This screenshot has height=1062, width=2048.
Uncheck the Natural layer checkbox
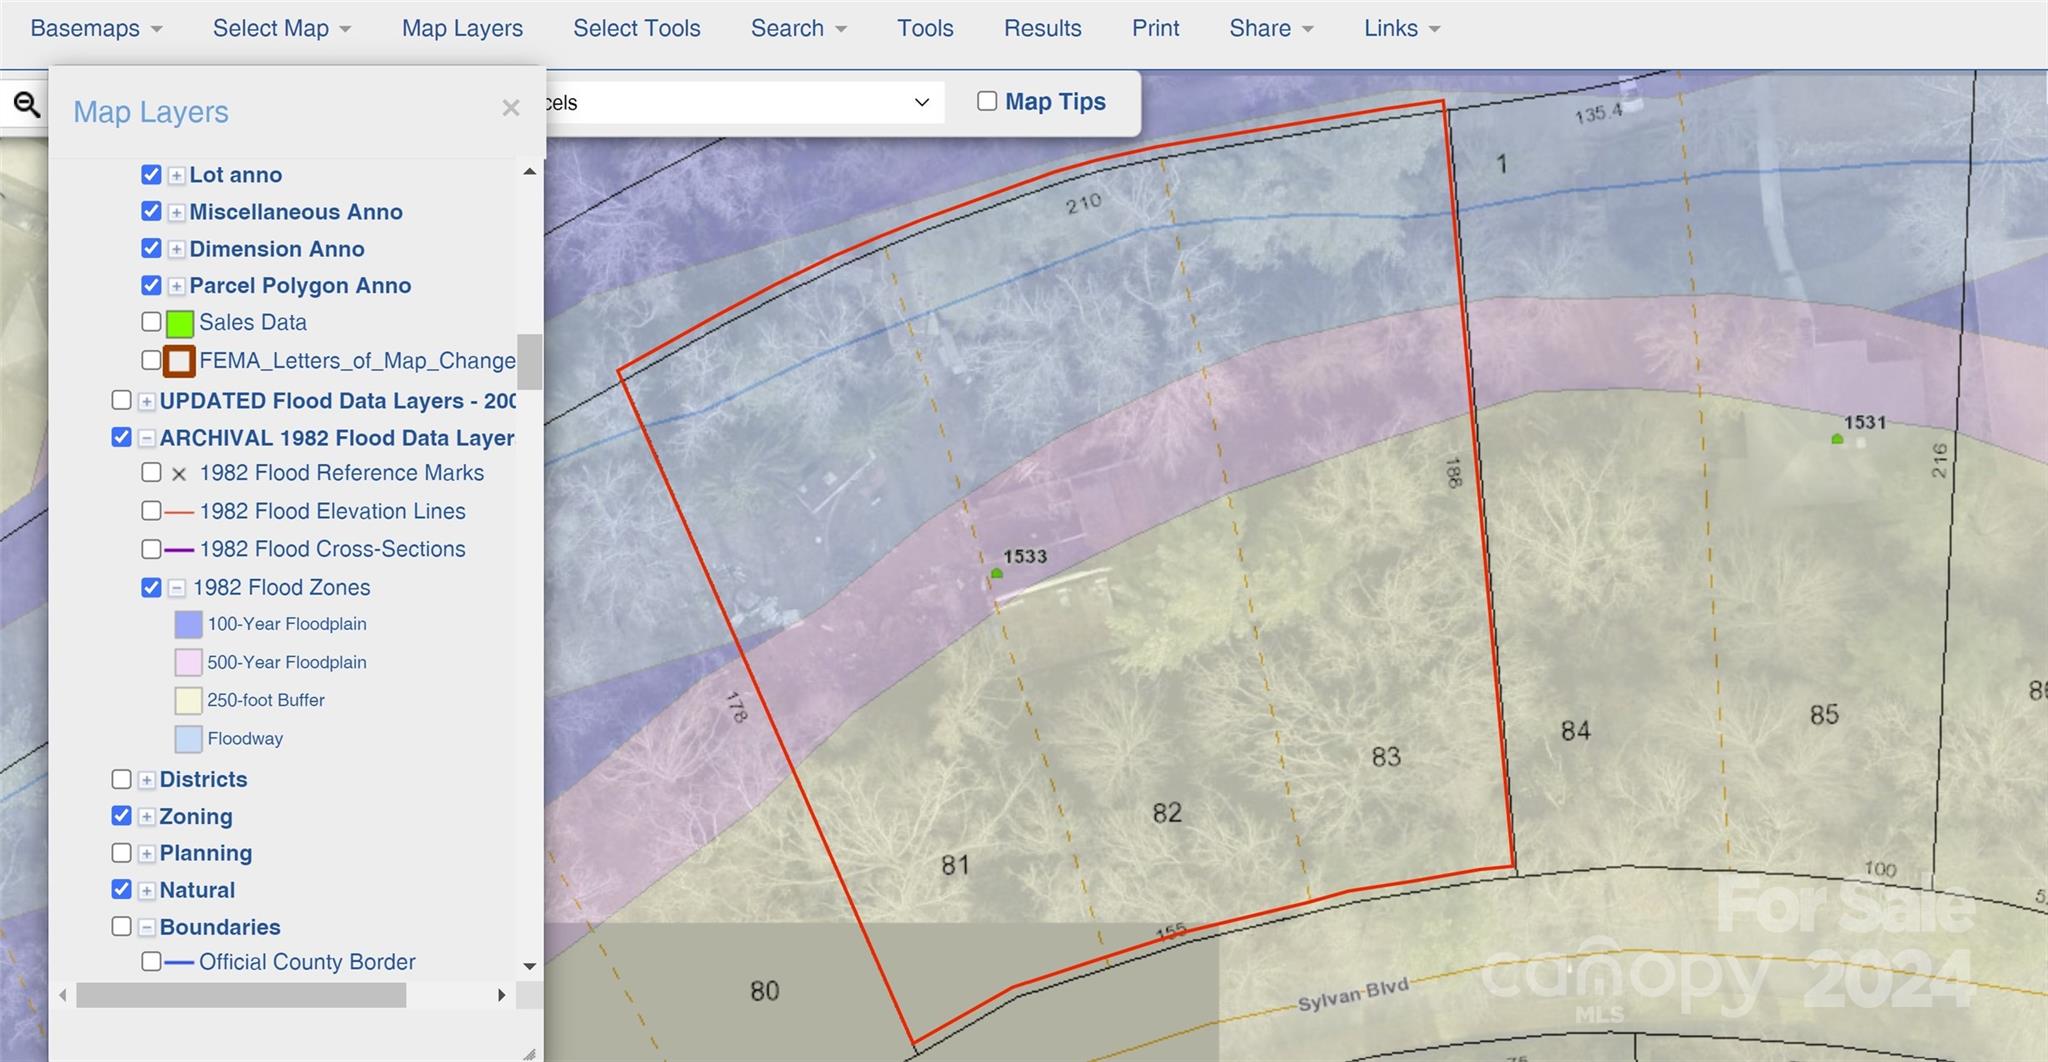pos(121,889)
